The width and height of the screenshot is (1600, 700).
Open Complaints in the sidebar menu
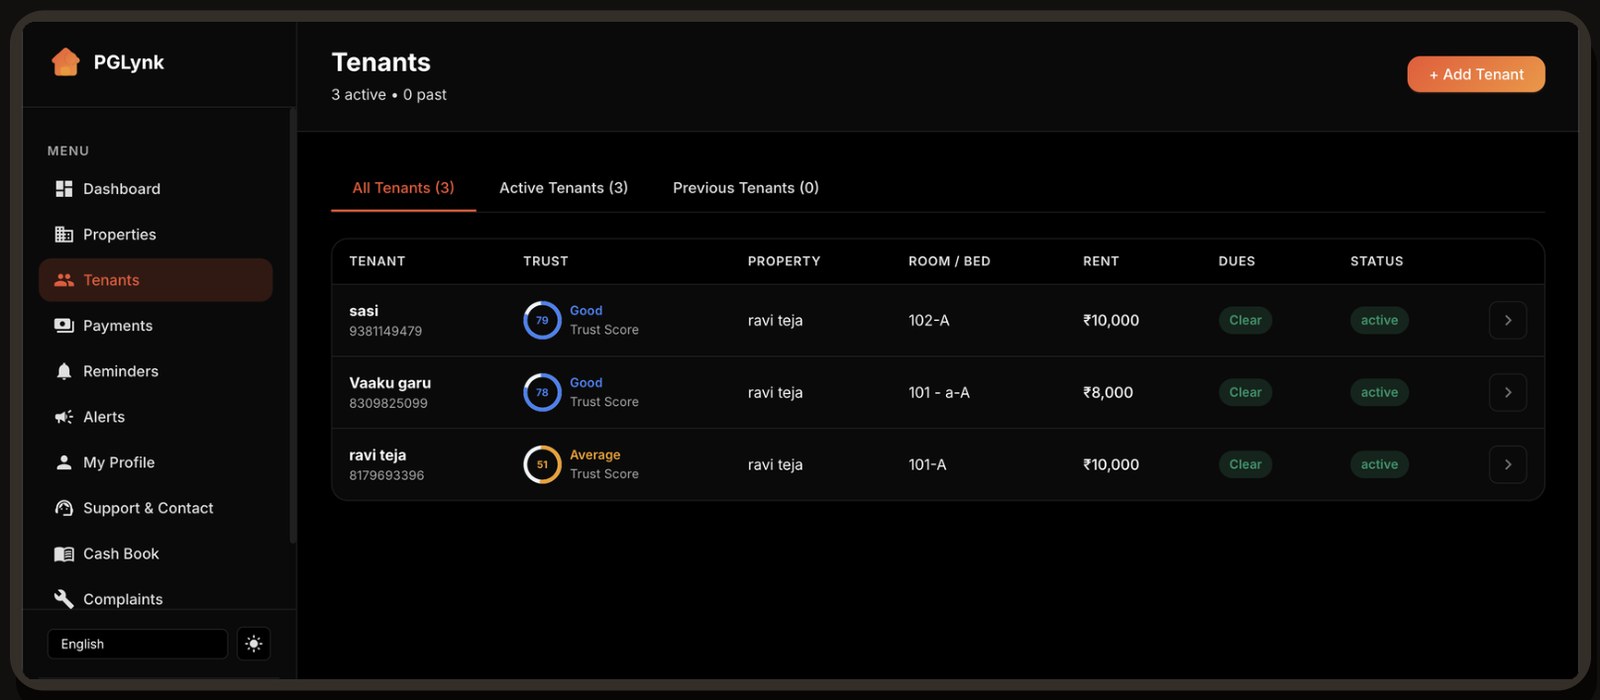(155, 599)
